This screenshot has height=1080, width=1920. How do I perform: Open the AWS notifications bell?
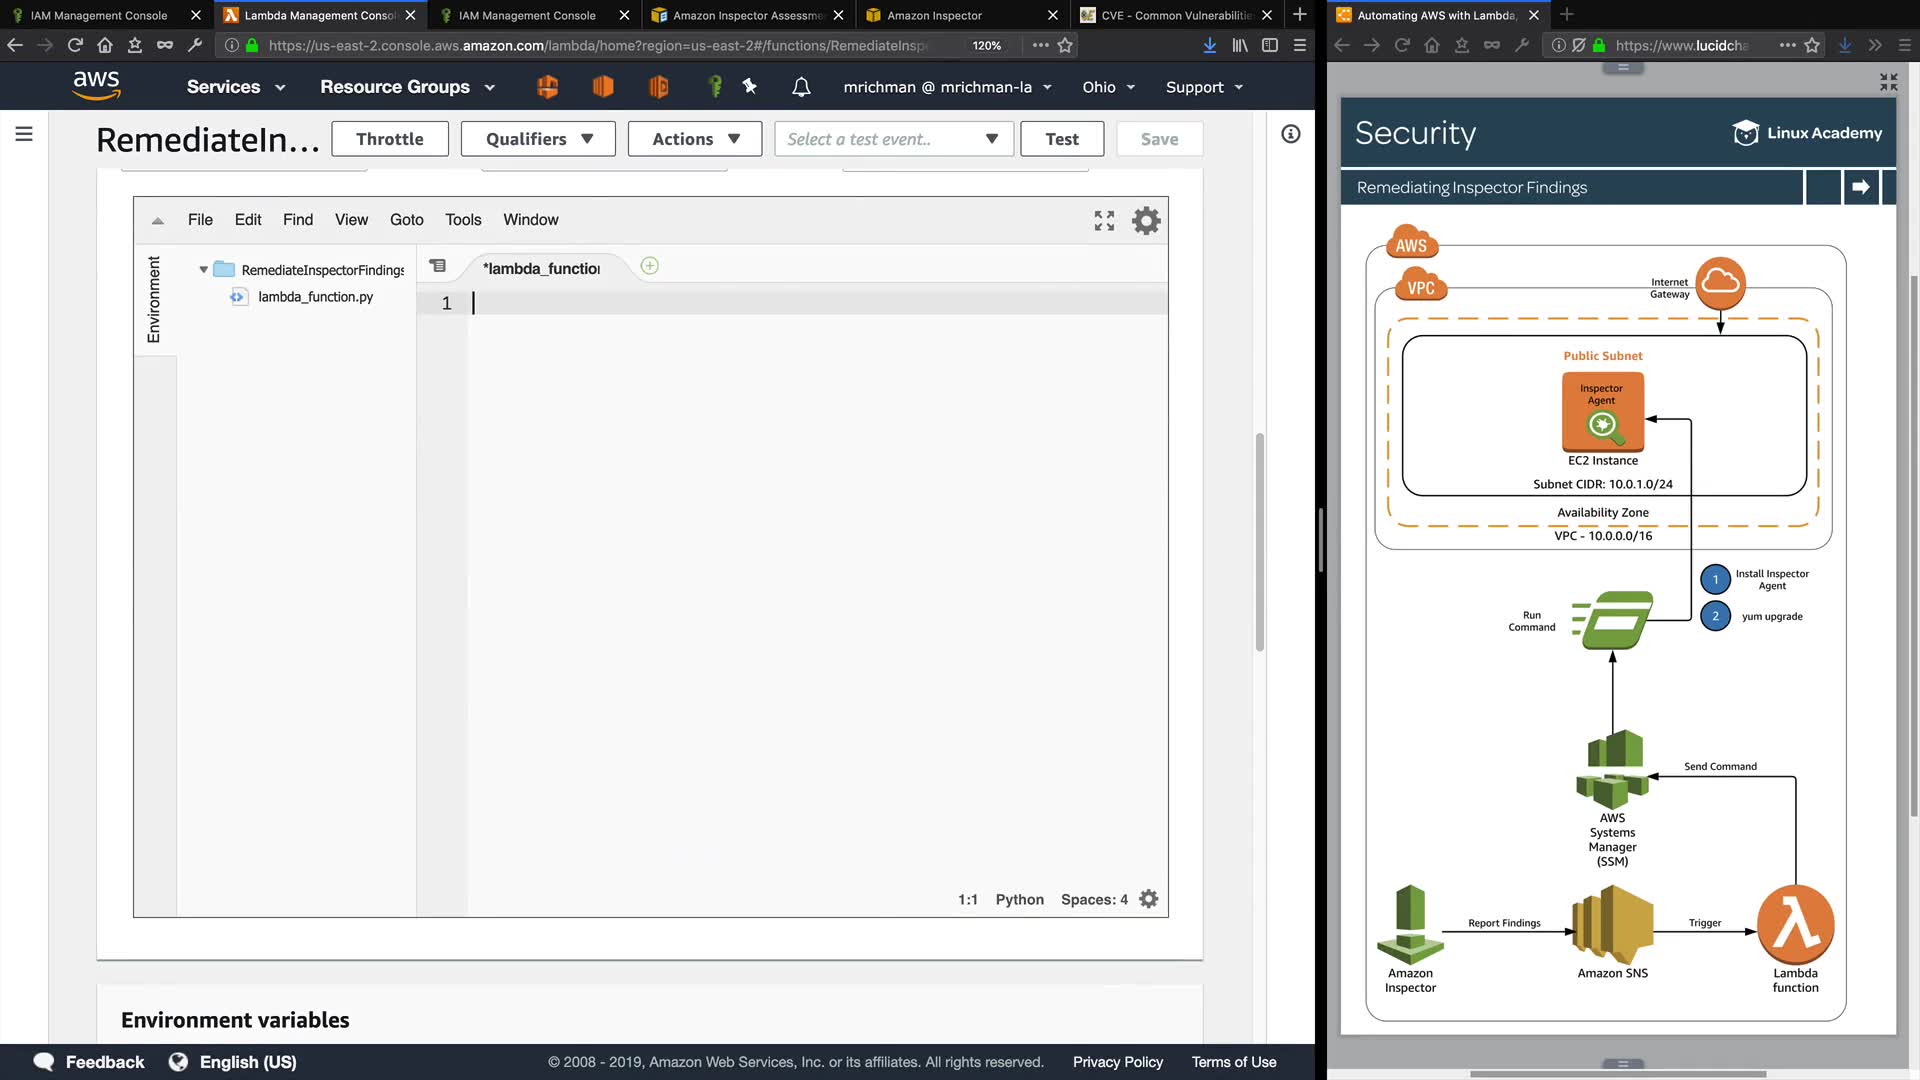(x=801, y=87)
